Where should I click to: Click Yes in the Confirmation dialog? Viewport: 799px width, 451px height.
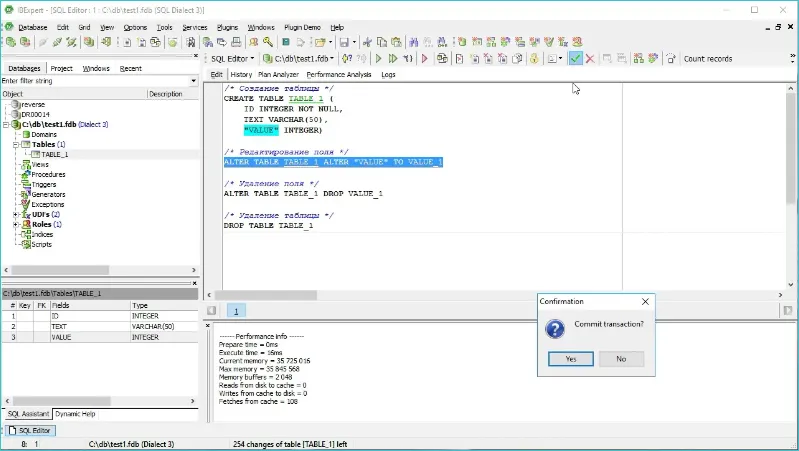[x=571, y=359]
